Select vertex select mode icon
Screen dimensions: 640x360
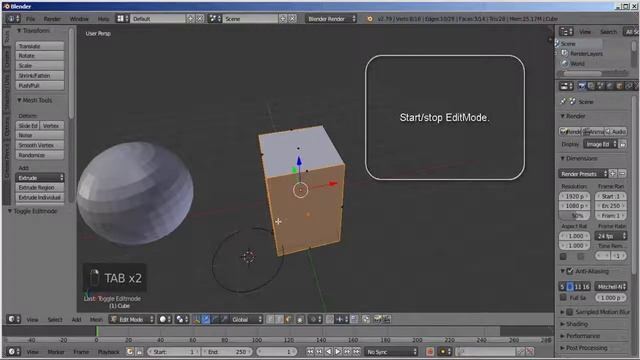pyautogui.click(x=270, y=319)
